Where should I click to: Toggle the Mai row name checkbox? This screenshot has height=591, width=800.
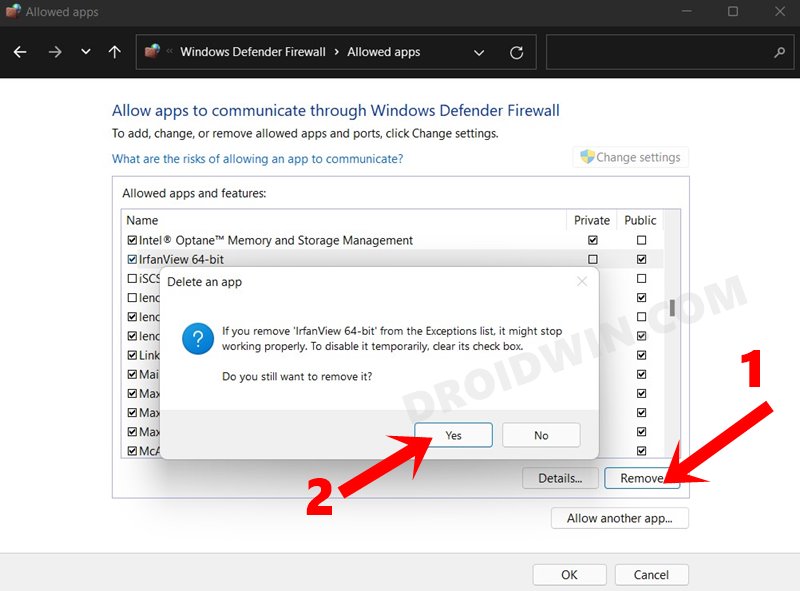pyautogui.click(x=132, y=374)
